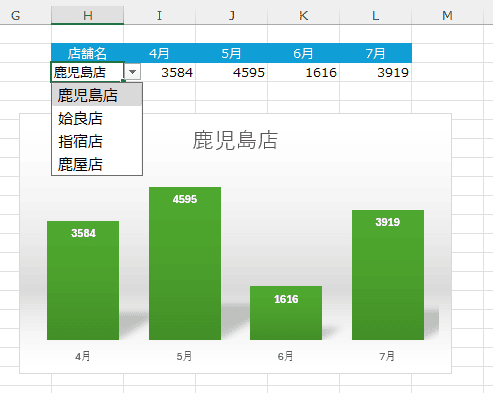Screen dimensions: 493x393
Task: Click column M header
Action: pyautogui.click(x=447, y=15)
